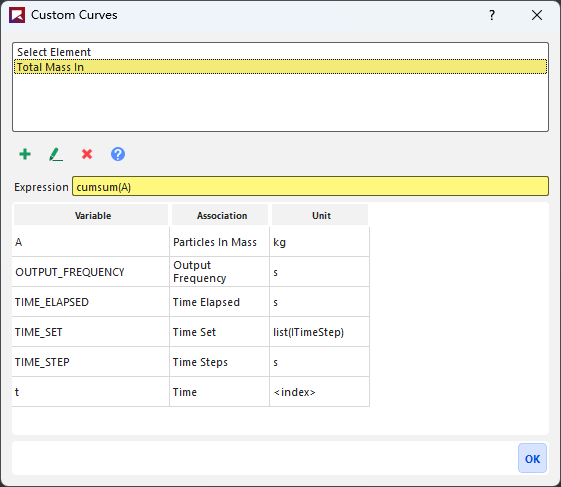The height and width of the screenshot is (487, 561).
Task: Select the Total Mass In list entry
Action: tap(280, 67)
